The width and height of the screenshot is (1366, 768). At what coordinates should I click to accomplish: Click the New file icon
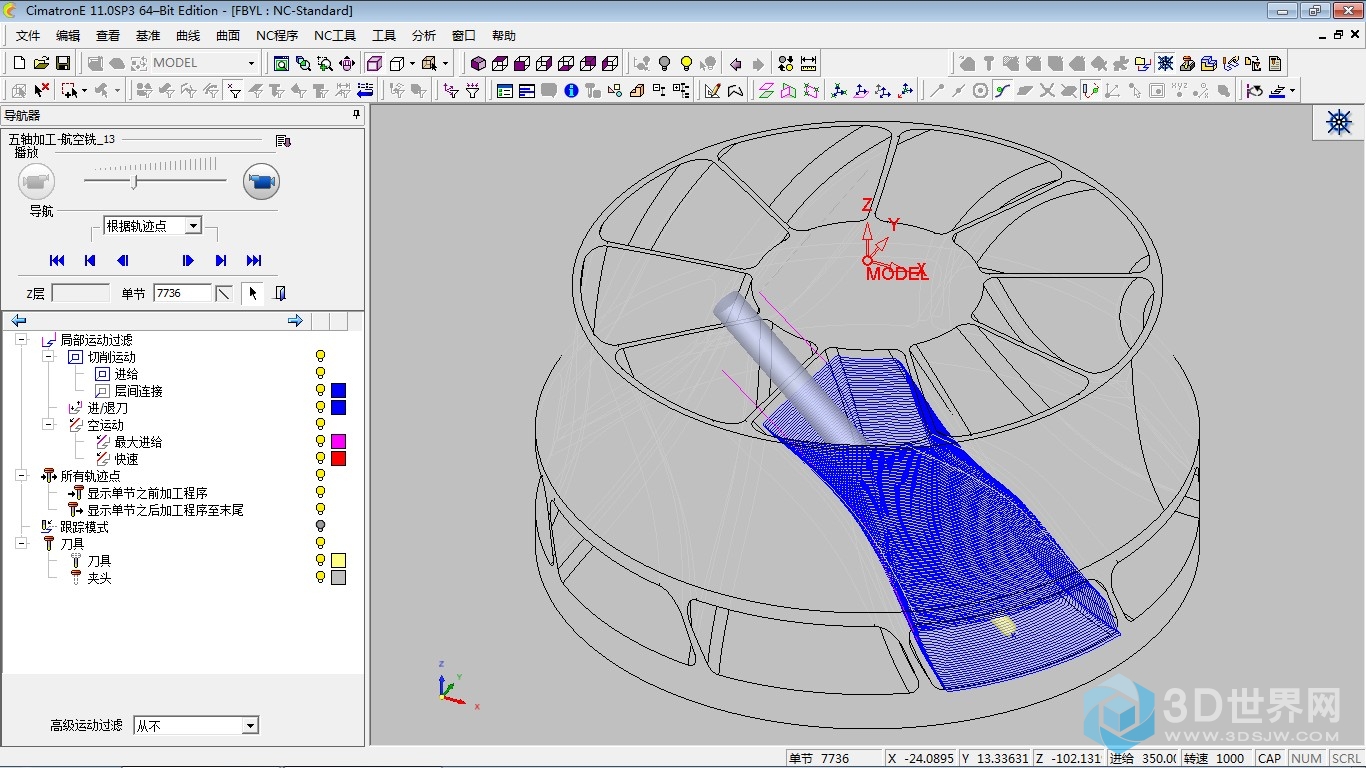coord(19,63)
